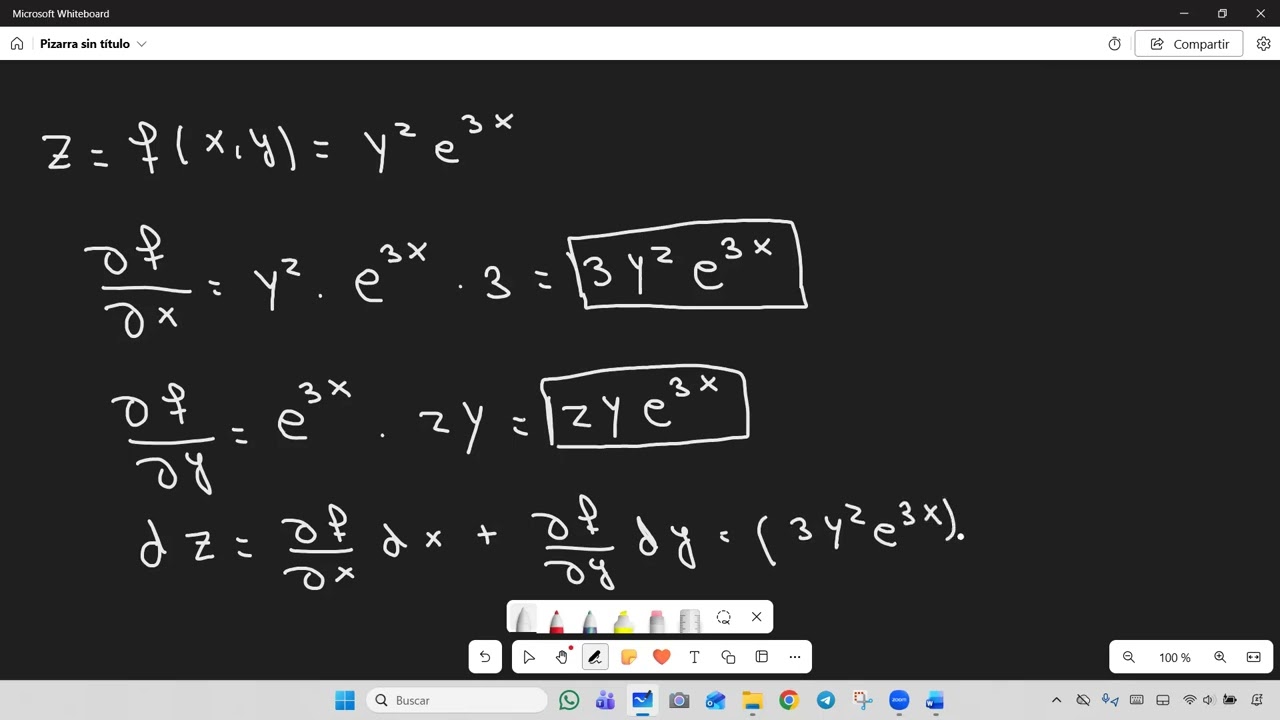The width and height of the screenshot is (1280, 720).
Task: Select the lasso selection tool
Action: coord(723,617)
